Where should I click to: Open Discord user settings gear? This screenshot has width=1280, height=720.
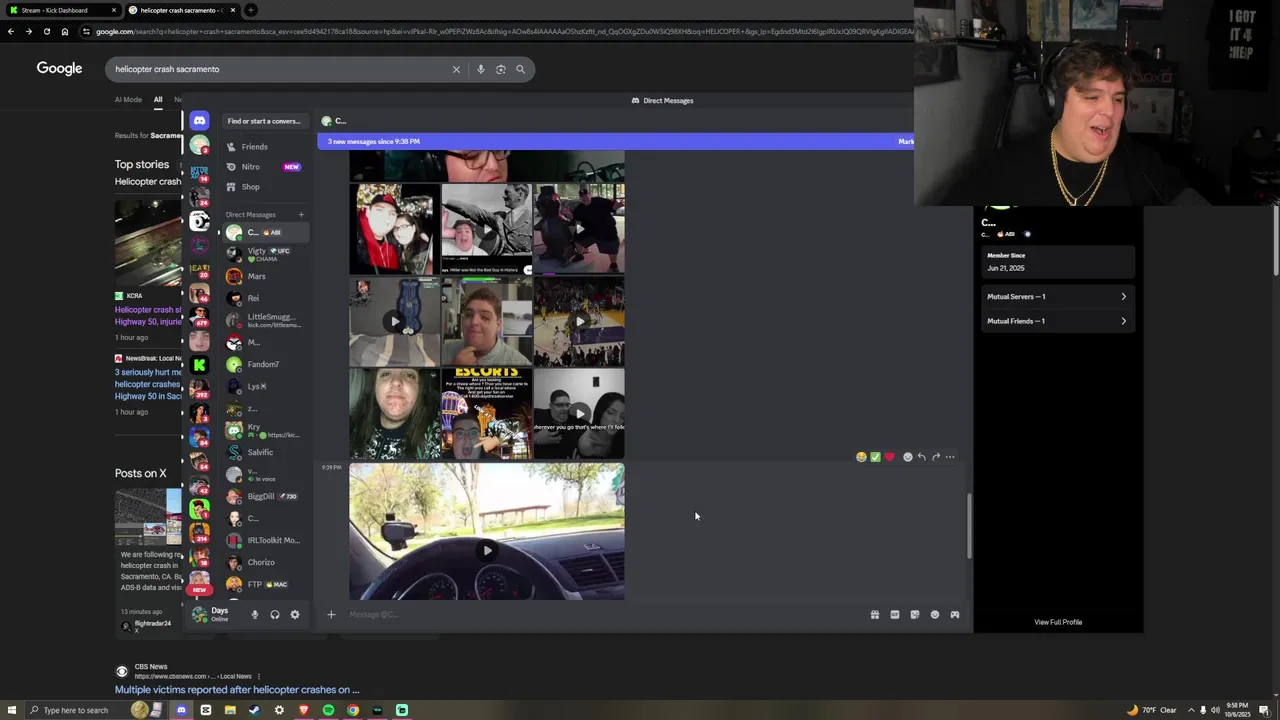click(295, 615)
